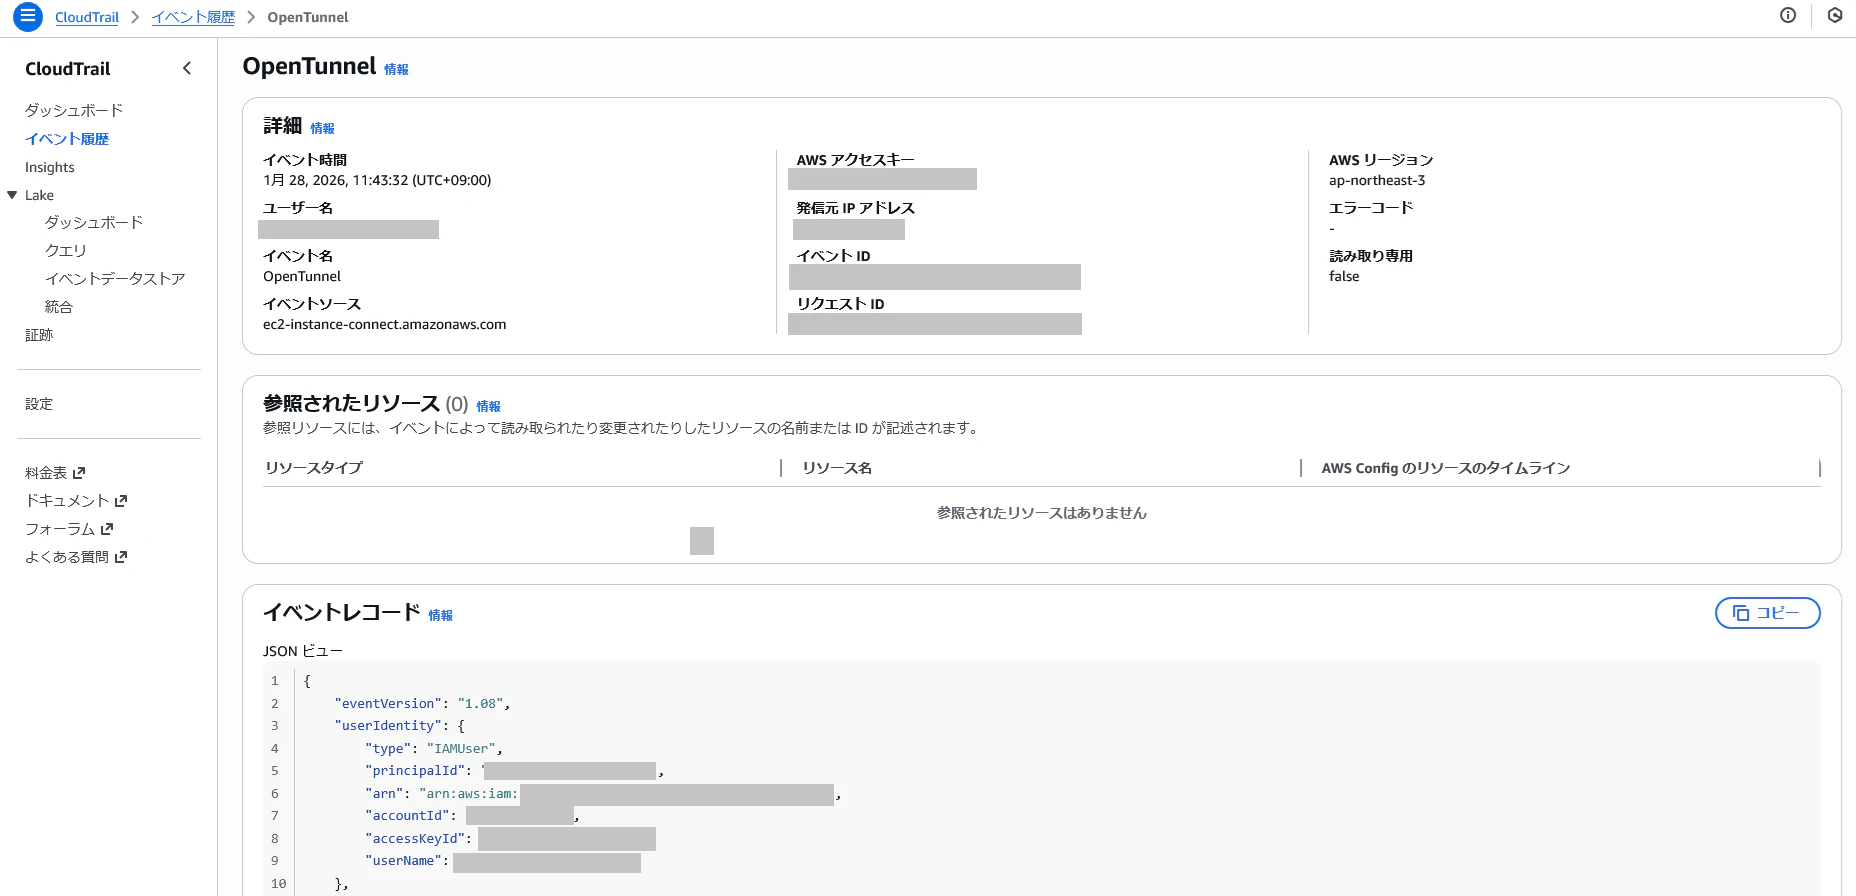Click 情報 link next to イベントレコード

pyautogui.click(x=440, y=615)
